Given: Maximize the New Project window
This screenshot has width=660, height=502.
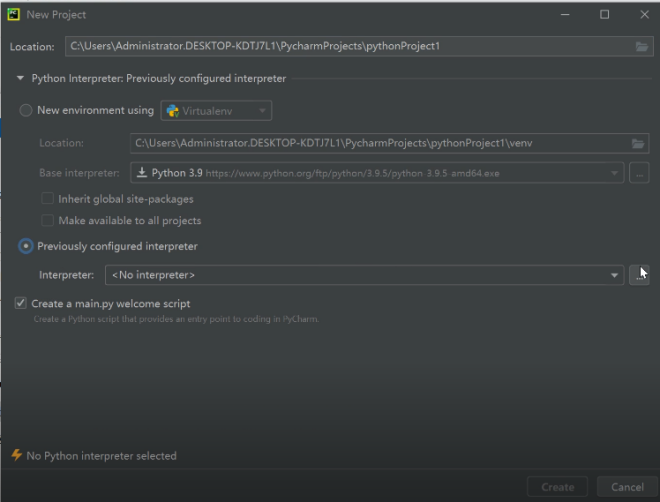Looking at the screenshot, I should pos(604,15).
